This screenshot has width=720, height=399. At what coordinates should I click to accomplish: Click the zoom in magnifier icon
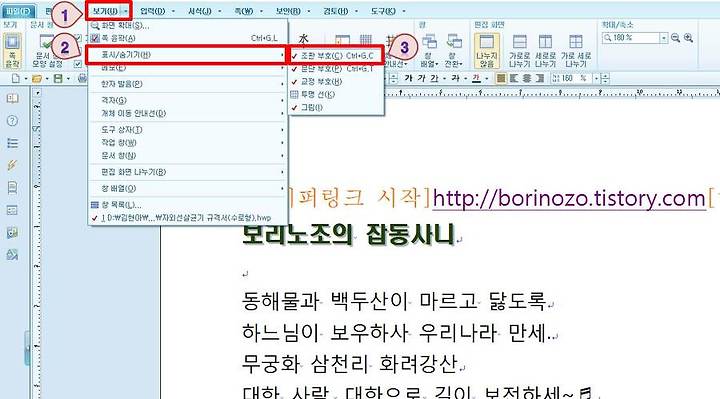click(688, 38)
